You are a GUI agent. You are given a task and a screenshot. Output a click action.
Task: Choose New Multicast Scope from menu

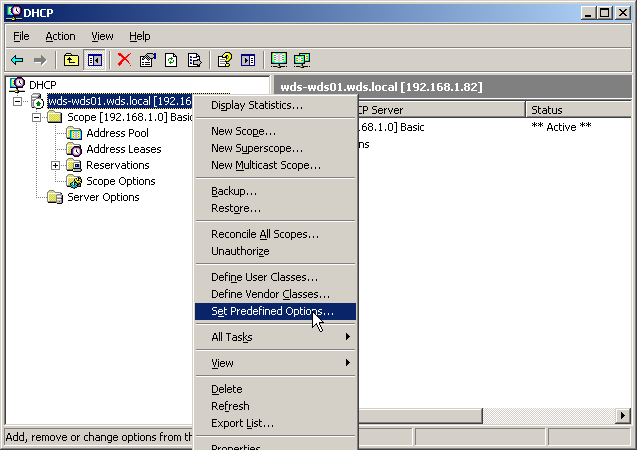click(x=276, y=166)
